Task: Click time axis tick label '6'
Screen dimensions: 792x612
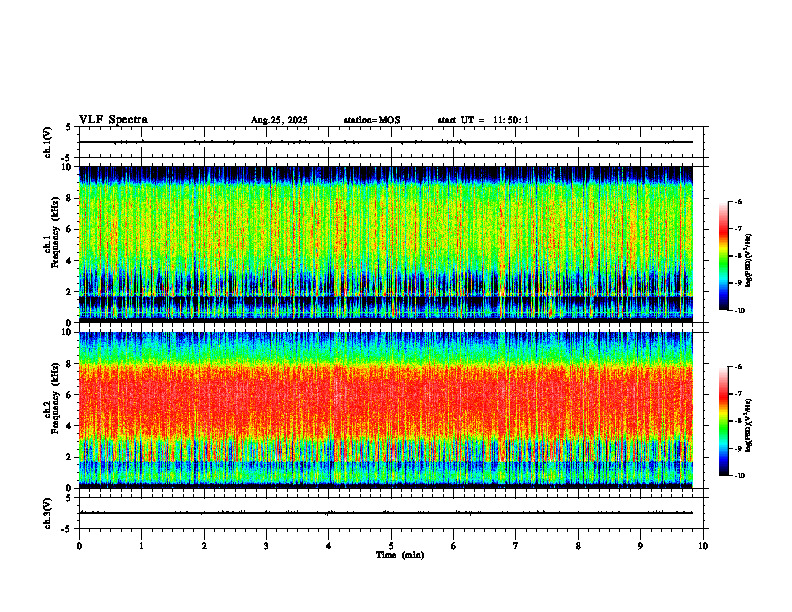Action: point(454,546)
